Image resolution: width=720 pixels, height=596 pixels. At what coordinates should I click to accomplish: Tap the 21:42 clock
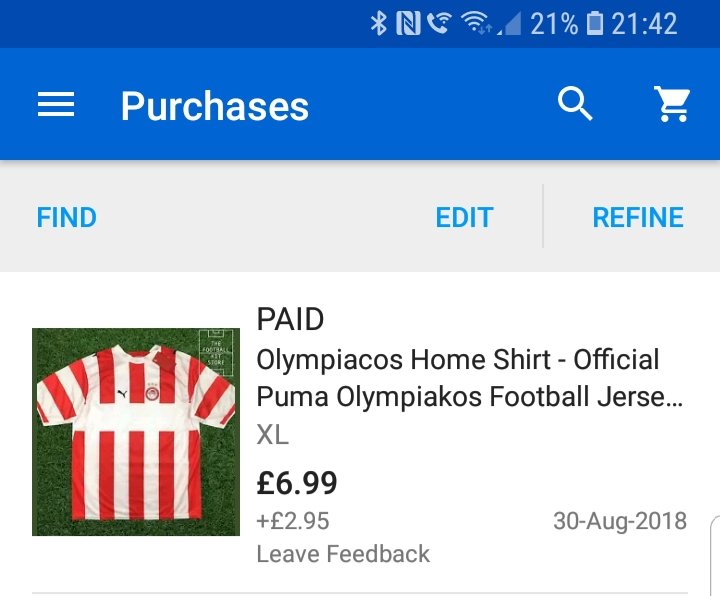click(645, 23)
